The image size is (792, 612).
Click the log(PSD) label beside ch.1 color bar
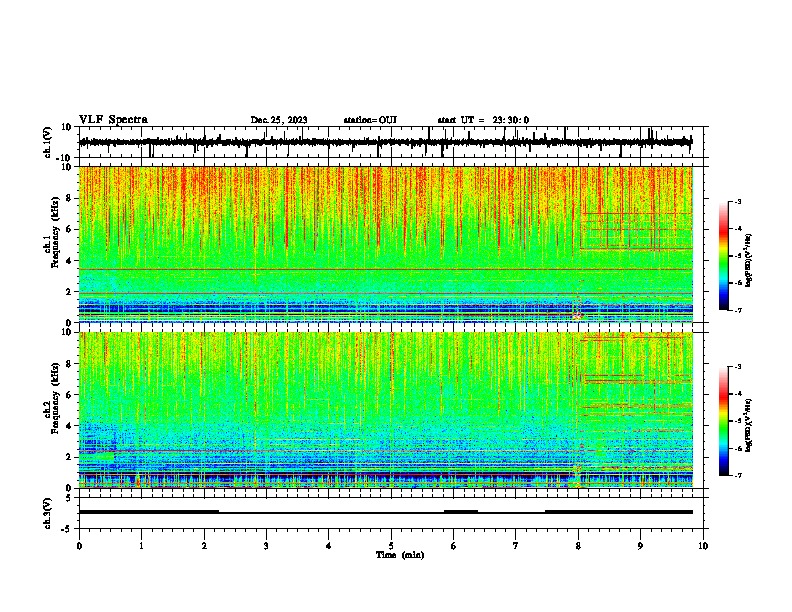[x=748, y=260]
